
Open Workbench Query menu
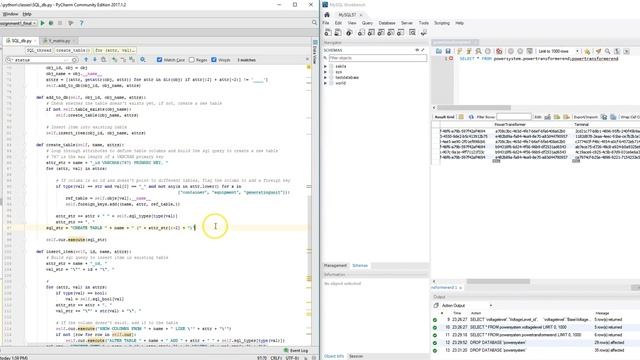pyautogui.click(x=367, y=23)
